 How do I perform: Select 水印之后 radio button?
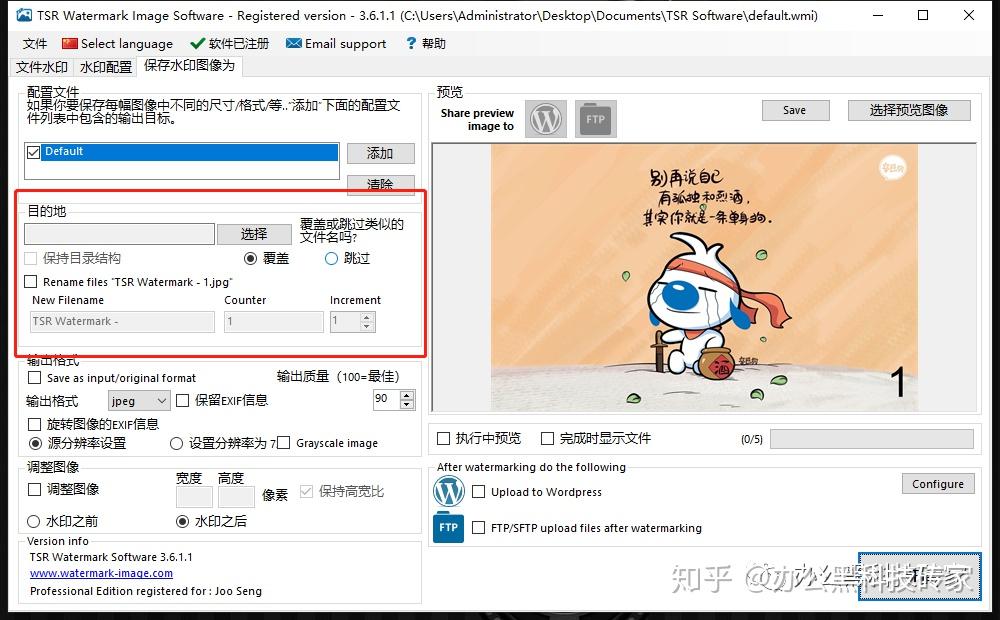(x=182, y=522)
